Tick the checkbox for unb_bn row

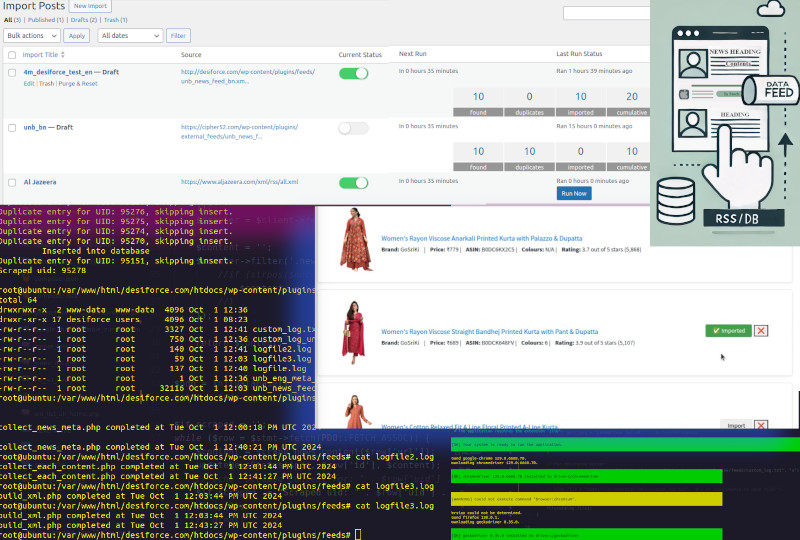12,128
